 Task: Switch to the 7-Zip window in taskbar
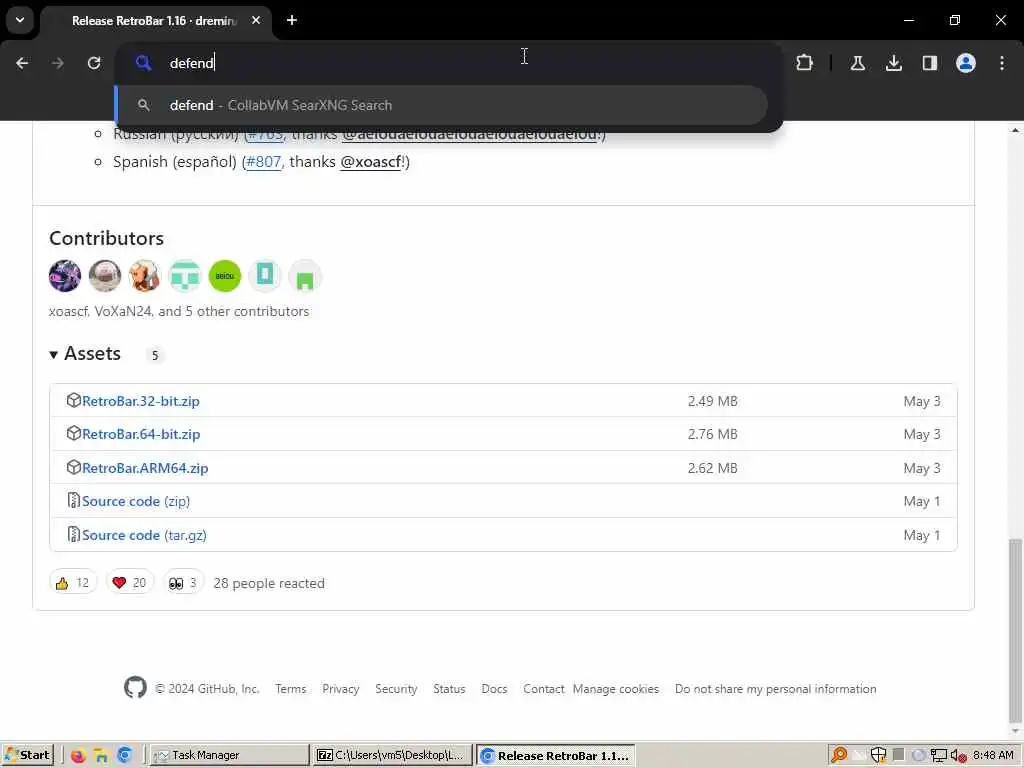click(392, 756)
